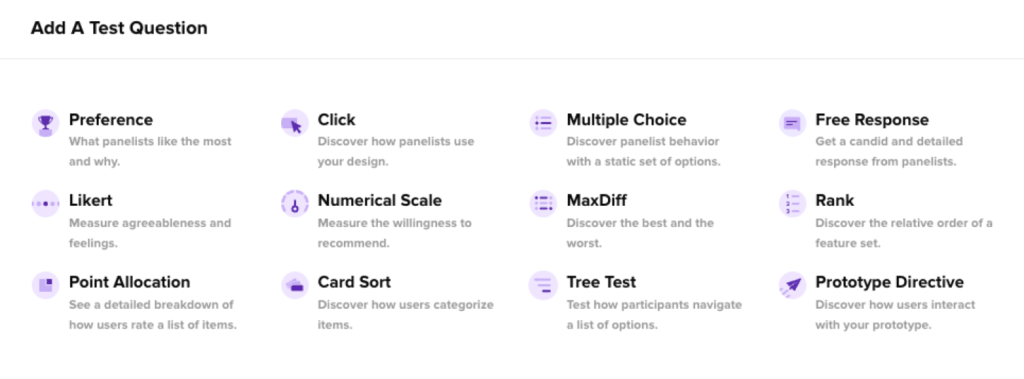The height and width of the screenshot is (379, 1024).
Task: Select the Likert scale dots icon
Action: pos(45,204)
